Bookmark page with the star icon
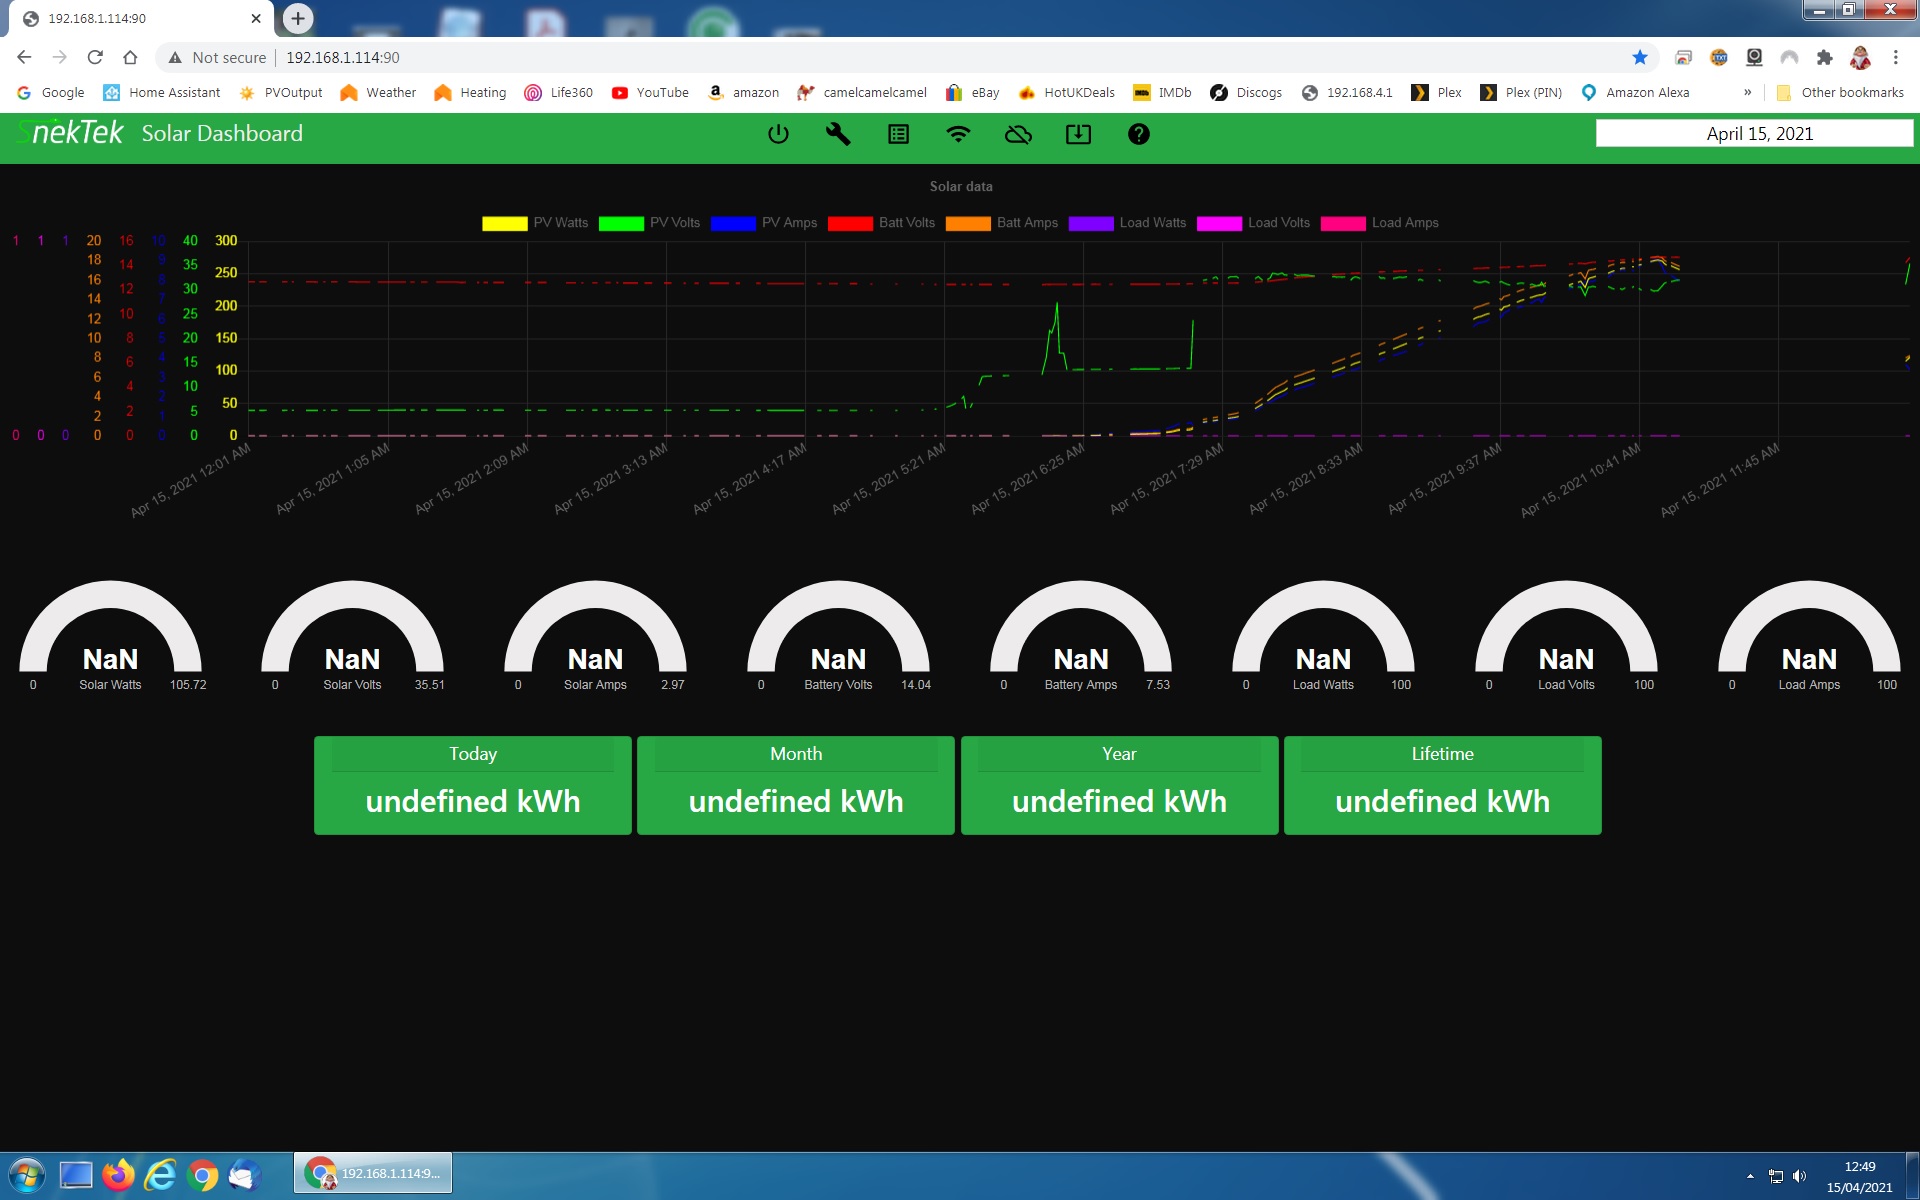The width and height of the screenshot is (1920, 1200). (x=1640, y=57)
